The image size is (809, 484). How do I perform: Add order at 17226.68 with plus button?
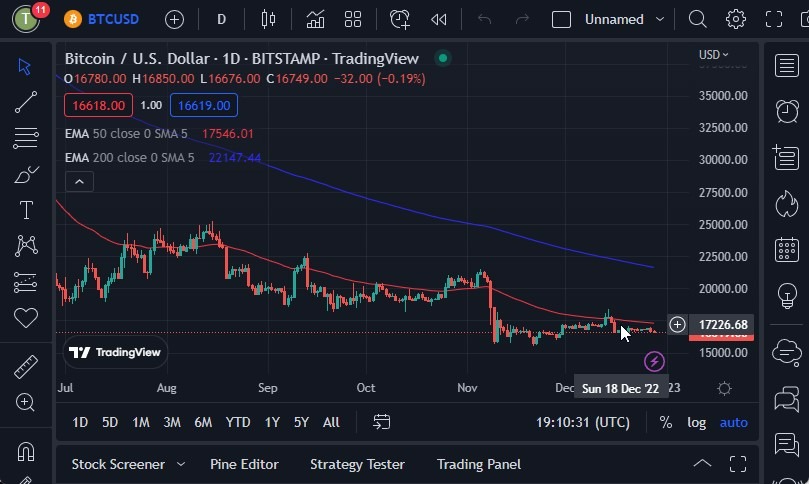click(x=677, y=325)
